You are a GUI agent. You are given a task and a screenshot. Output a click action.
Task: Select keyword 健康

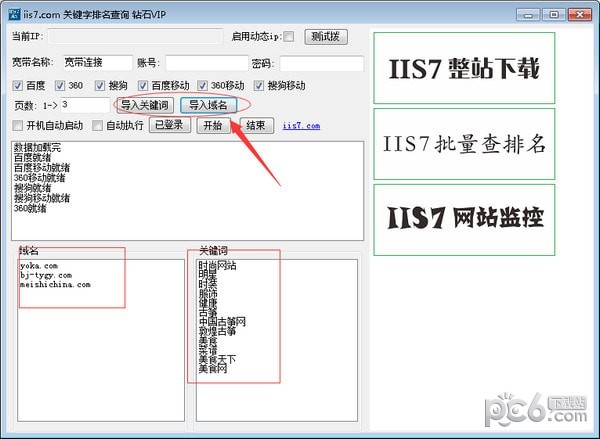pos(208,303)
